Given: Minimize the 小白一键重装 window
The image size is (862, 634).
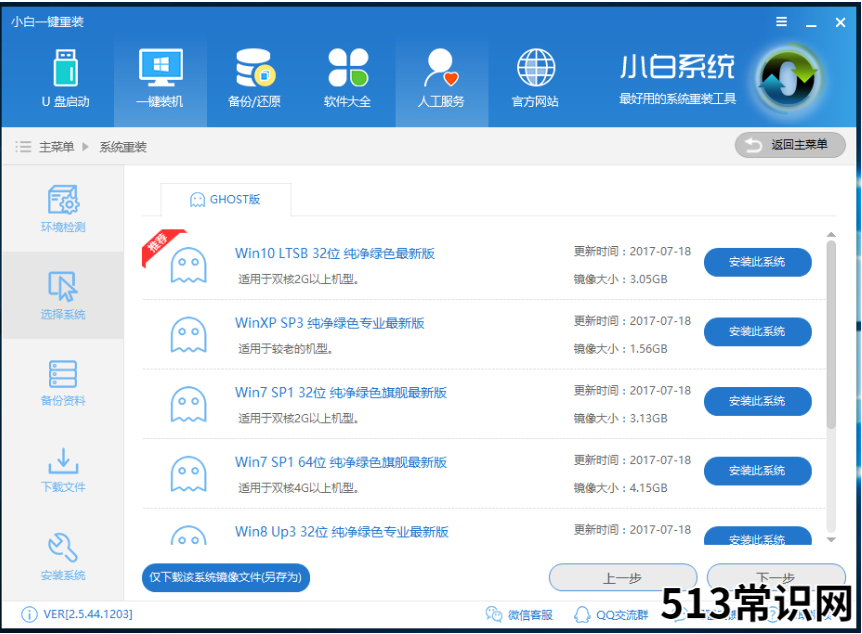Looking at the screenshot, I should pyautogui.click(x=811, y=23).
